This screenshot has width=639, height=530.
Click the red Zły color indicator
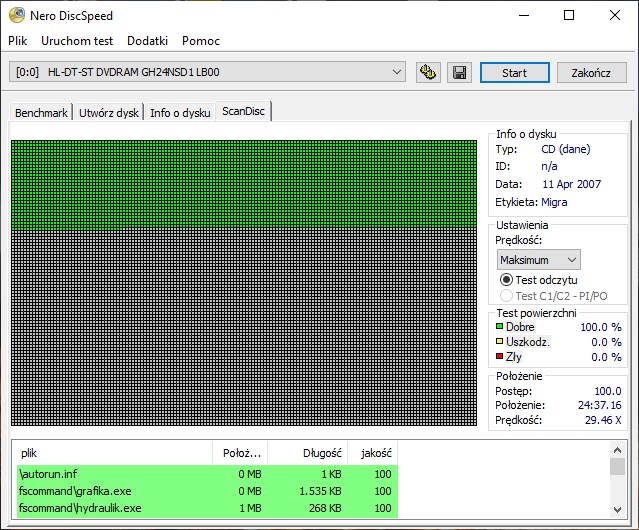(500, 357)
